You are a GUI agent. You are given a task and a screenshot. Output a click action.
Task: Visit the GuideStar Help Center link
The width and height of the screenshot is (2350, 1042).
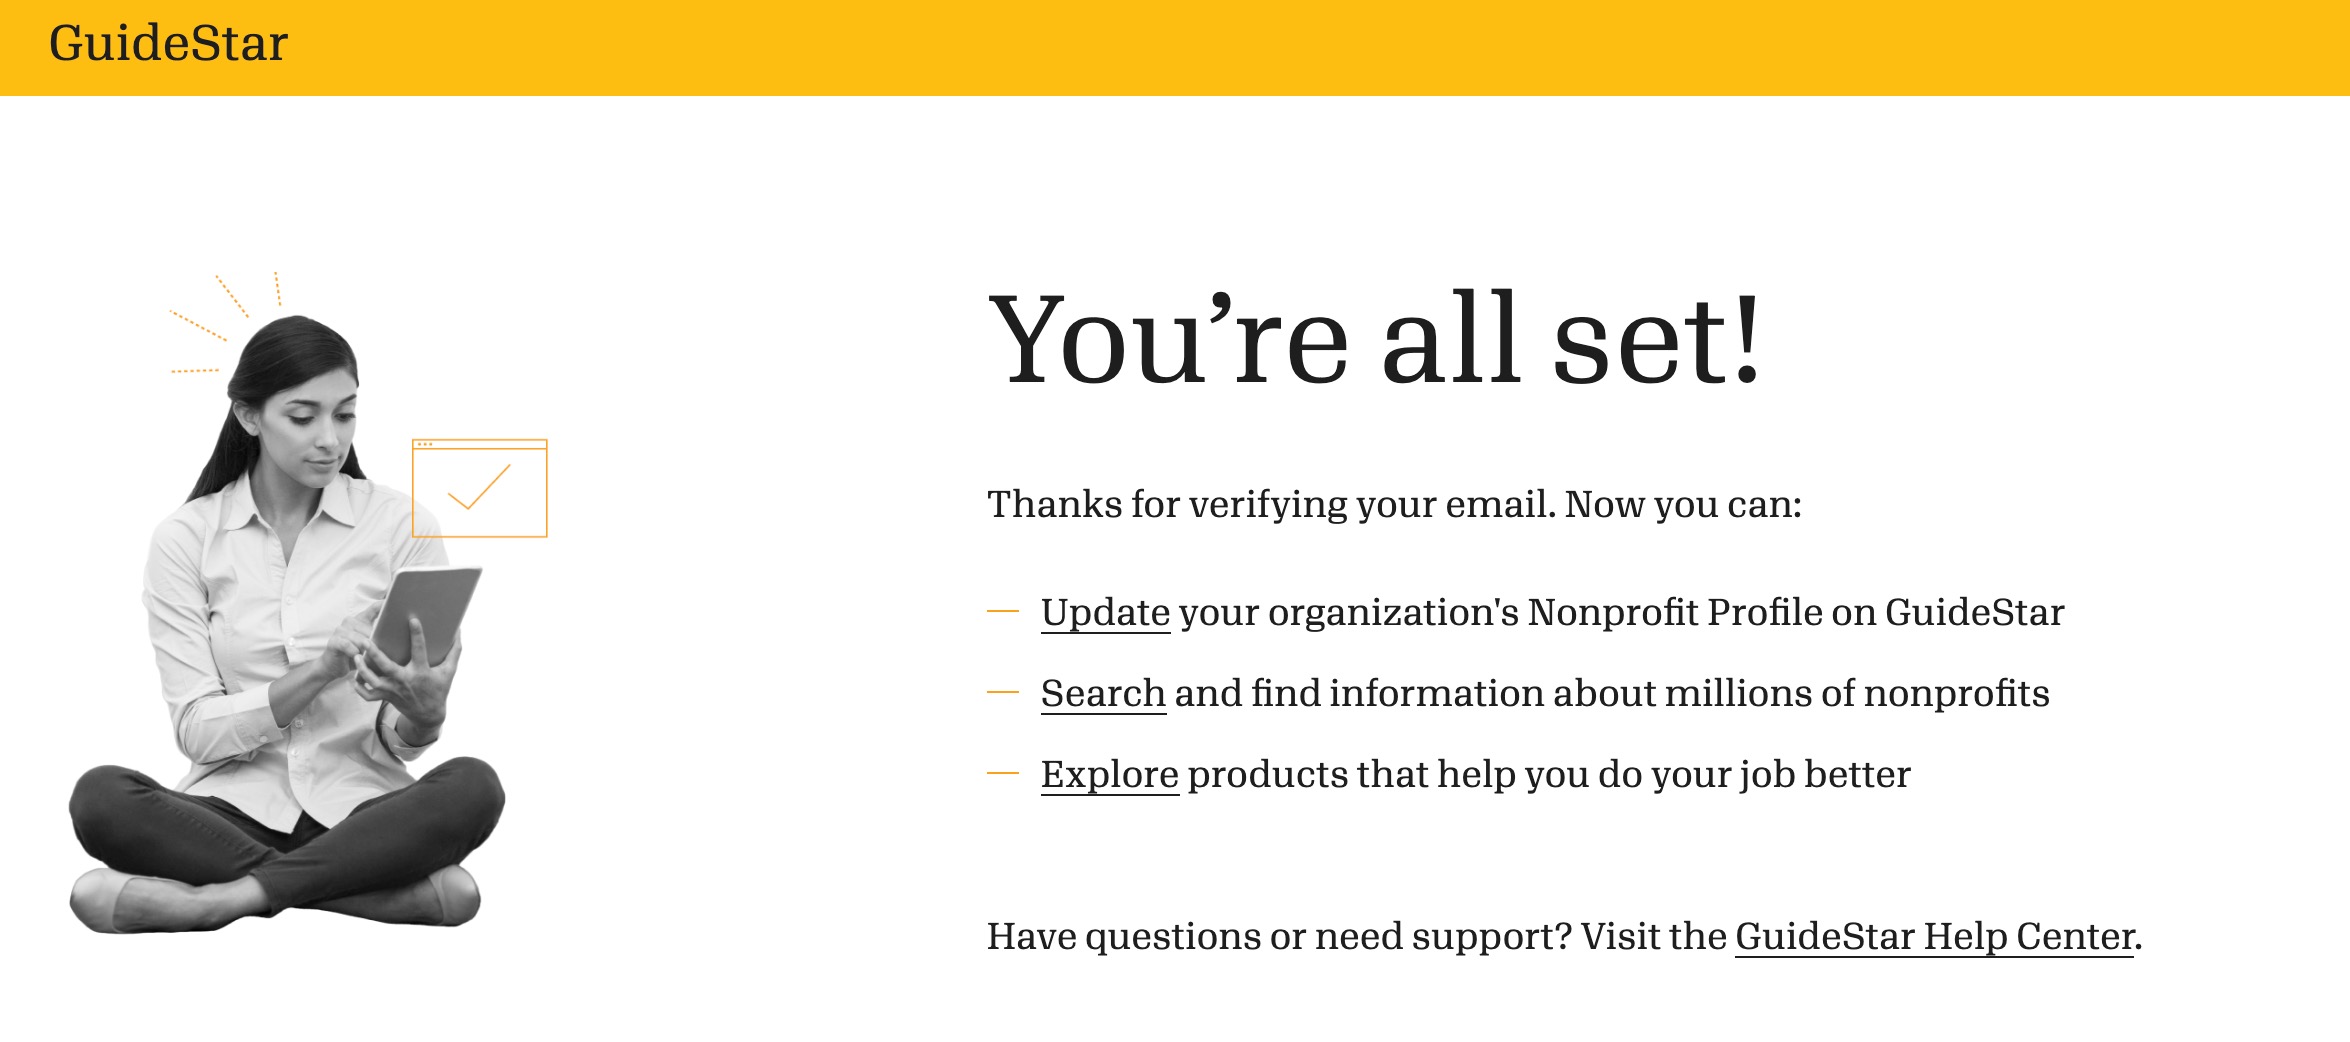tap(1934, 936)
